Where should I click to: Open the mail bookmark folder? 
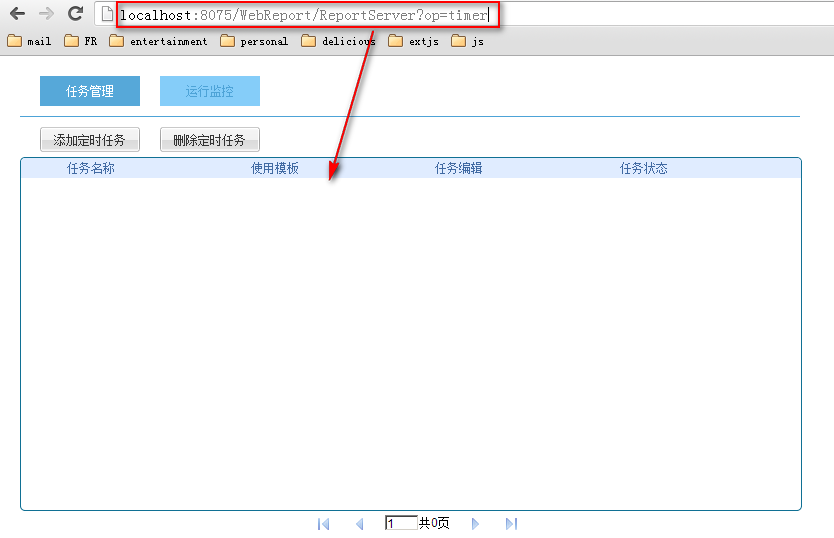tap(29, 41)
